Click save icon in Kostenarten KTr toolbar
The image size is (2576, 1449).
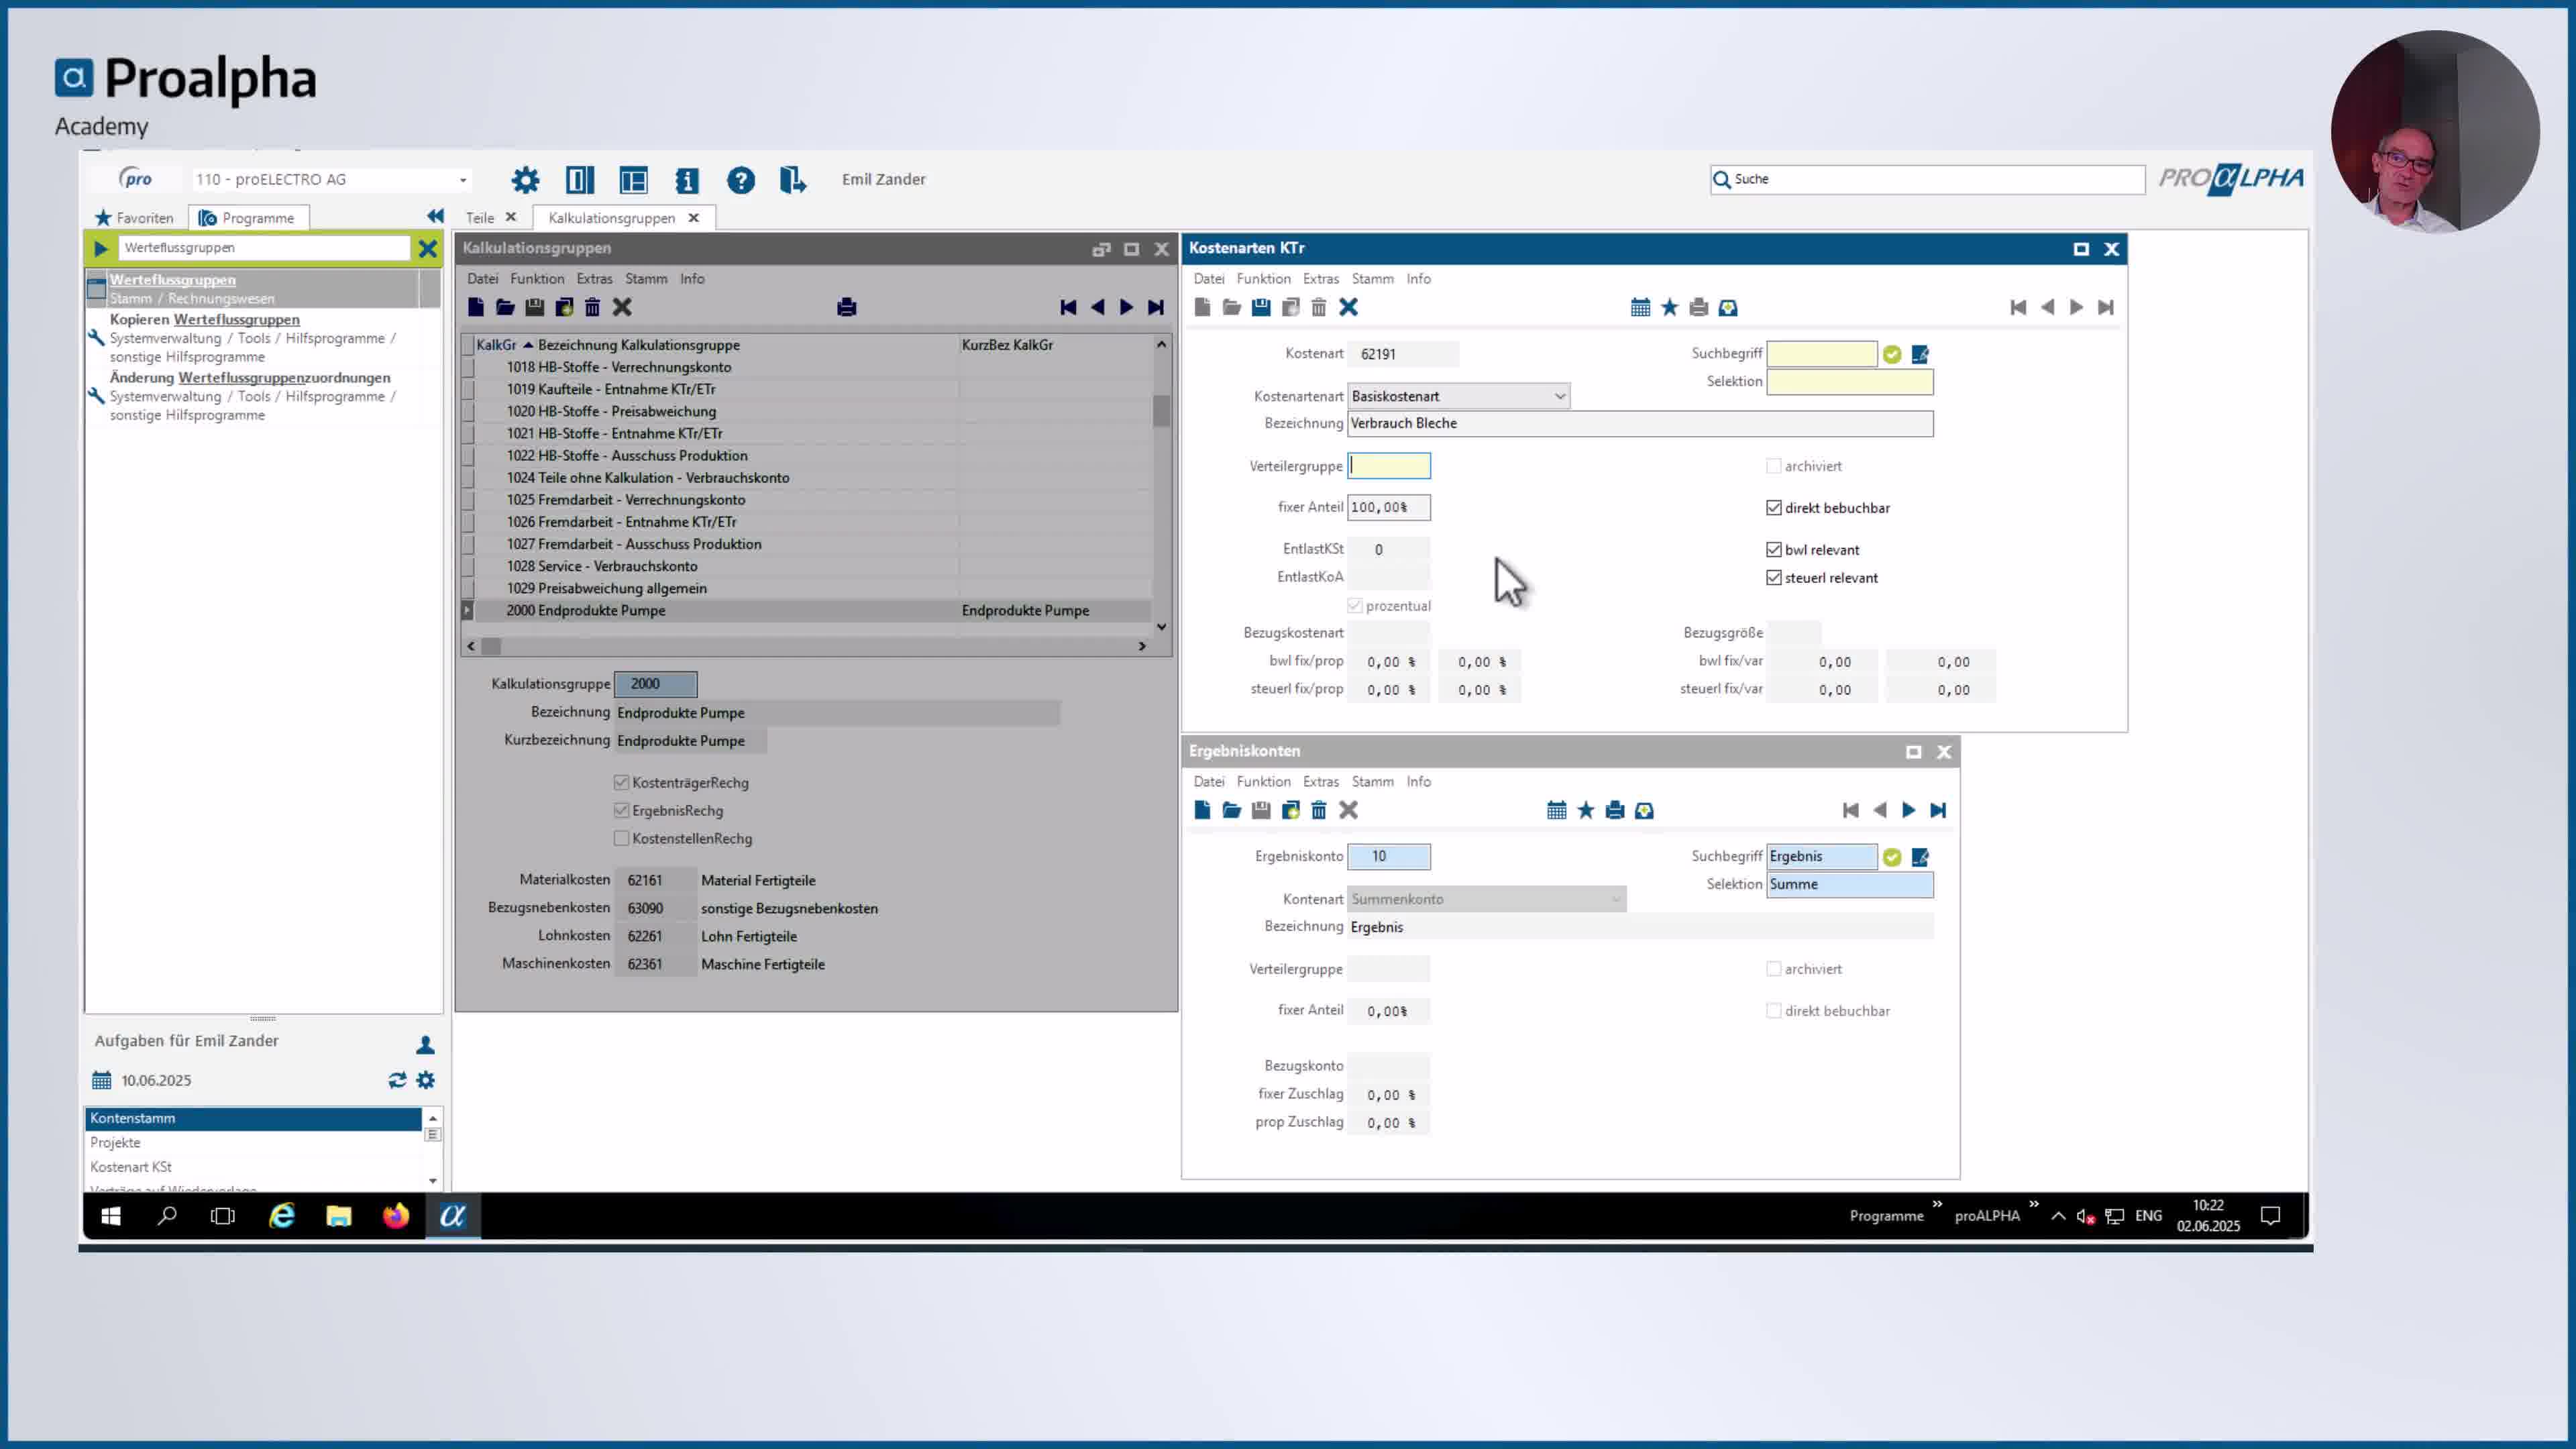(x=1261, y=307)
